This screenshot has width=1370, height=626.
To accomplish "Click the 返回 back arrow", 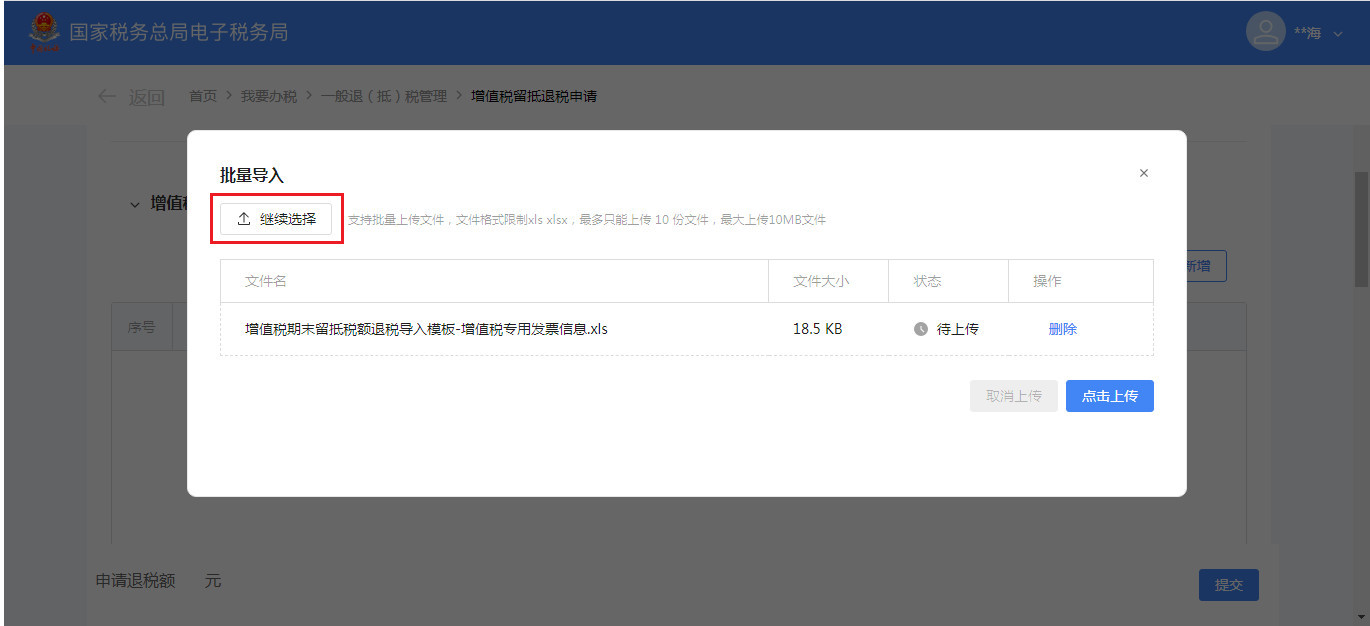I will tap(107, 96).
